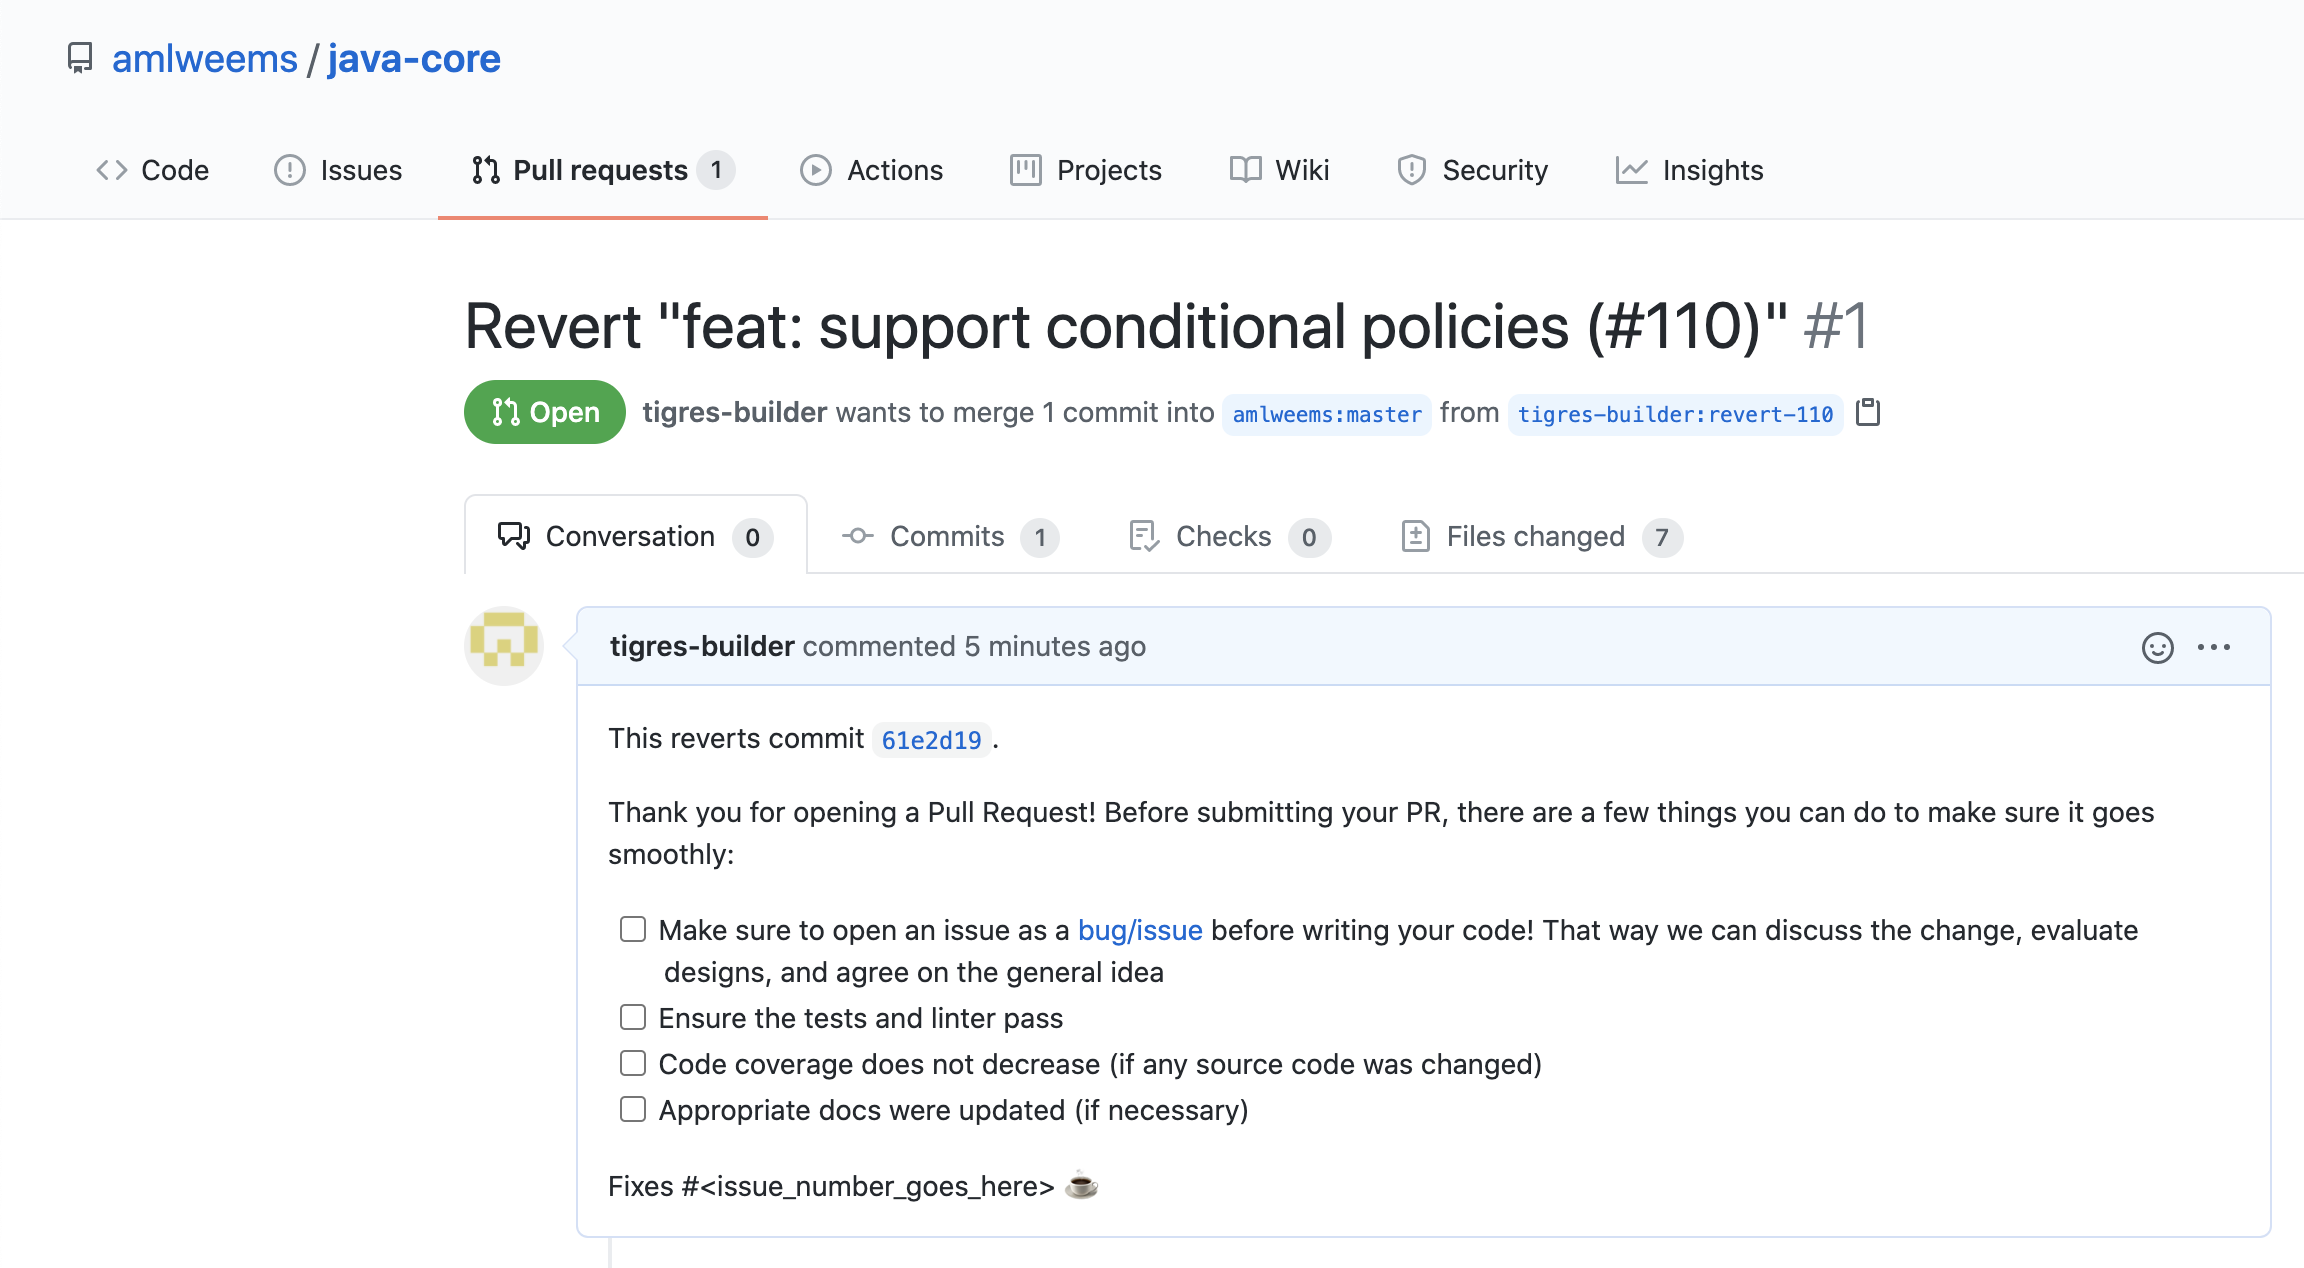
Task: Click the Issues section icon
Action: tap(289, 169)
